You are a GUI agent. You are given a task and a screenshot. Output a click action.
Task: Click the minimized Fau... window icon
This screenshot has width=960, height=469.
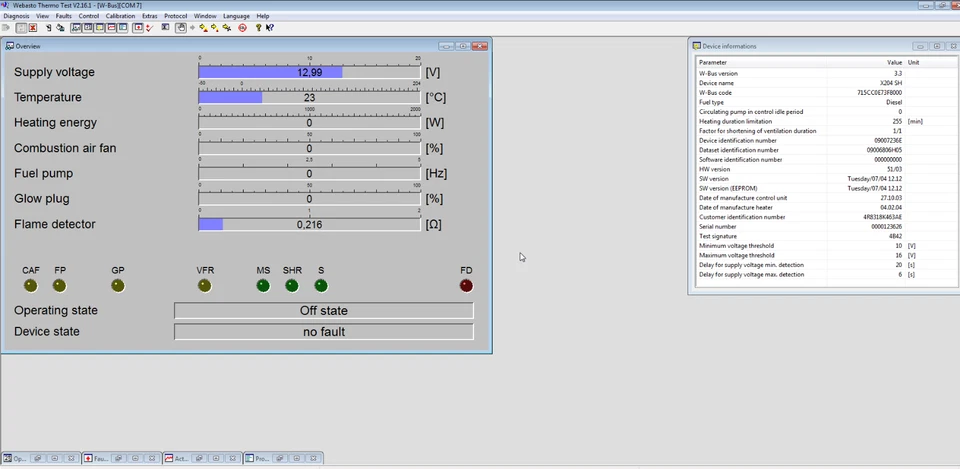click(88, 458)
